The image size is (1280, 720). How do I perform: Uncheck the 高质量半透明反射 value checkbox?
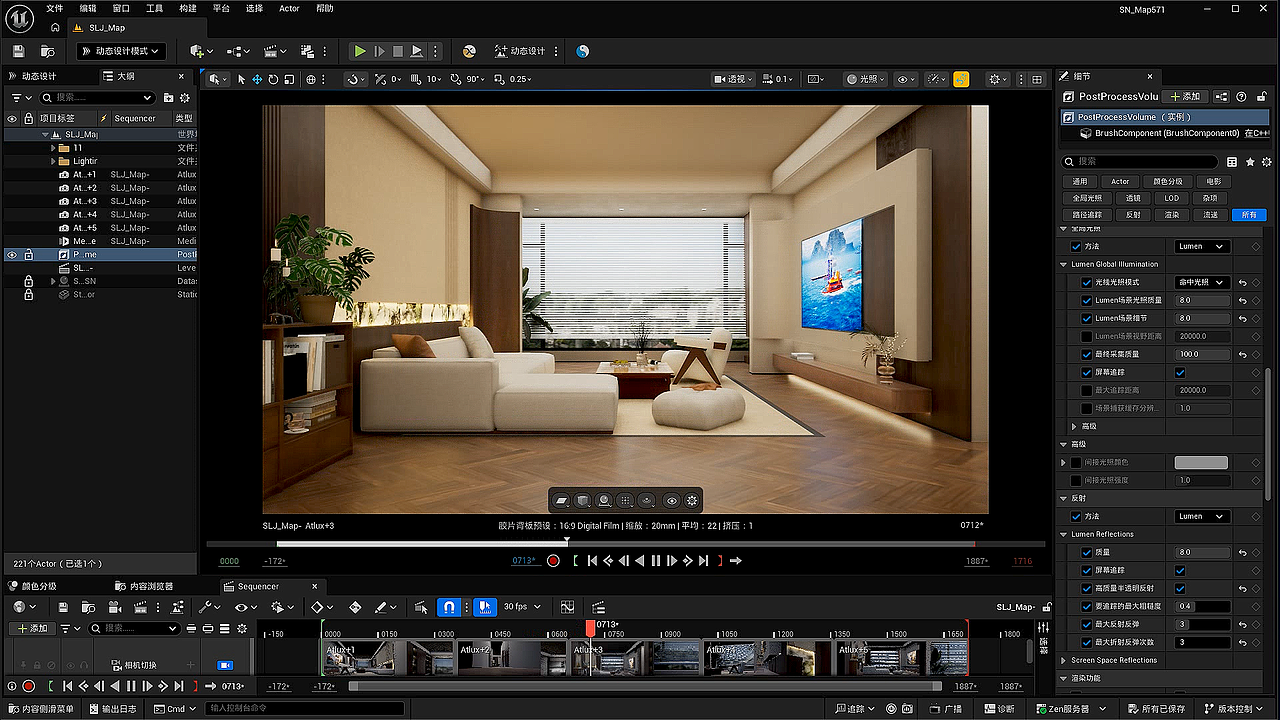point(1180,588)
